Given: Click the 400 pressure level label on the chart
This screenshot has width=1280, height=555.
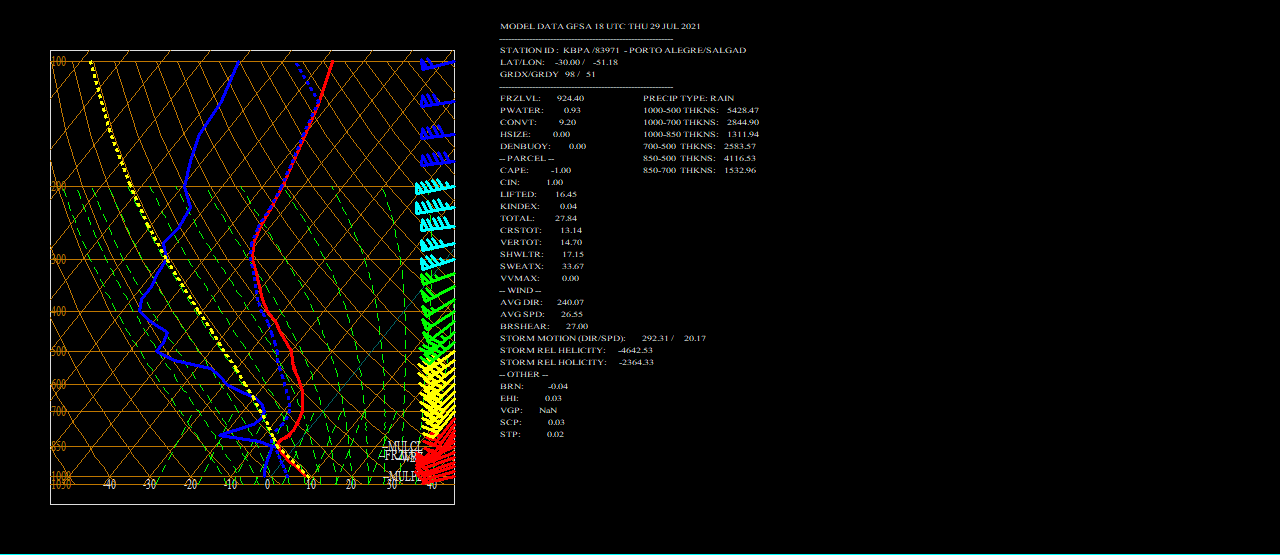Looking at the screenshot, I should click(59, 312).
